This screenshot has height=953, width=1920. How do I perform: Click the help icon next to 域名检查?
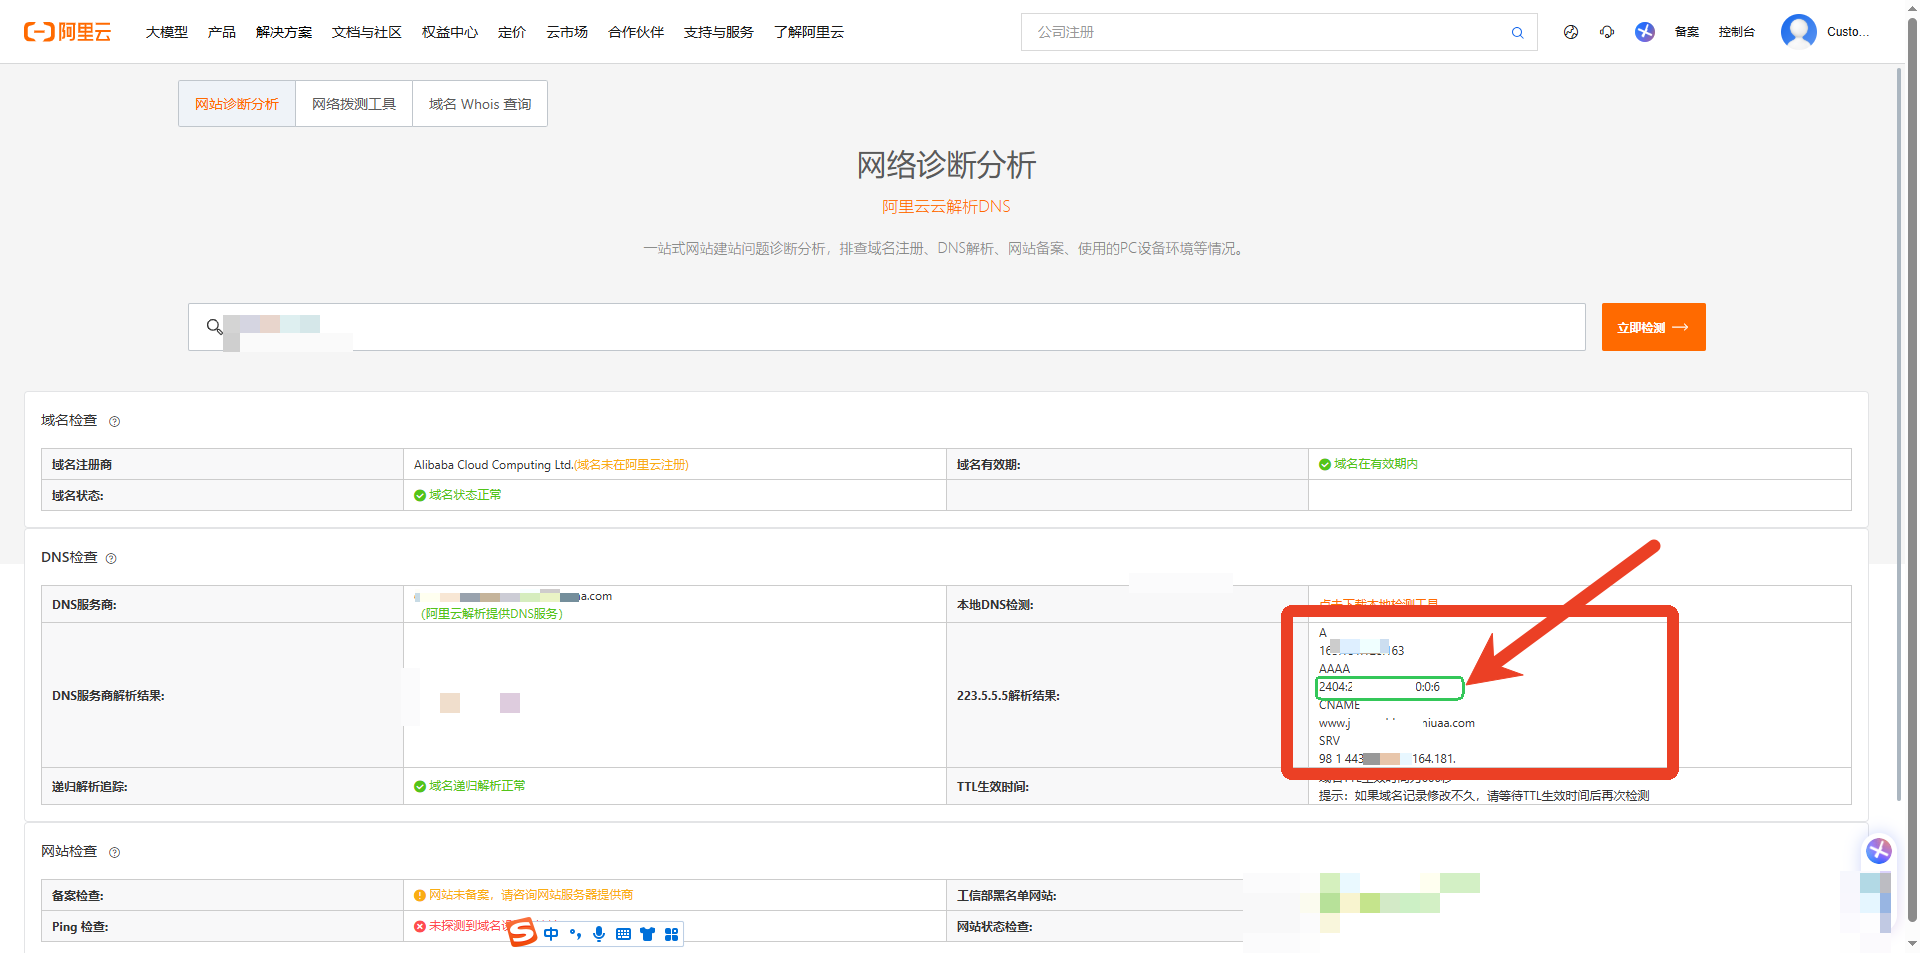point(114,421)
